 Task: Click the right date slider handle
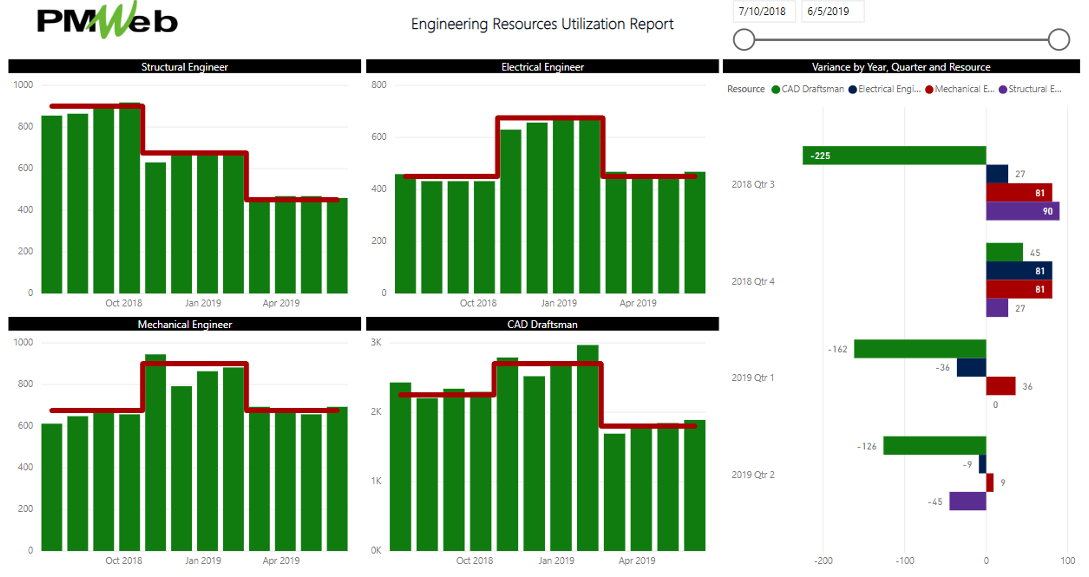pos(1058,40)
